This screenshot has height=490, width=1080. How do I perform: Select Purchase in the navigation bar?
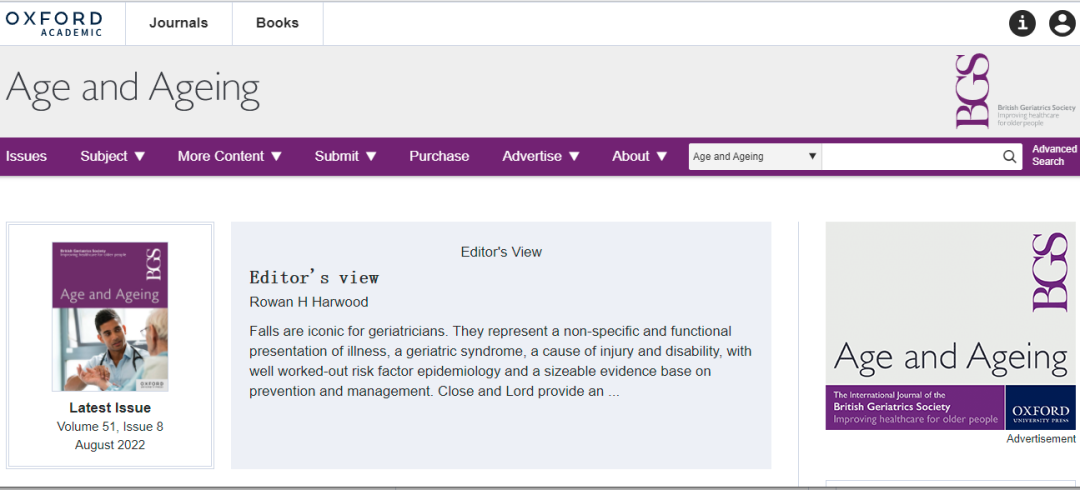pyautogui.click(x=439, y=156)
